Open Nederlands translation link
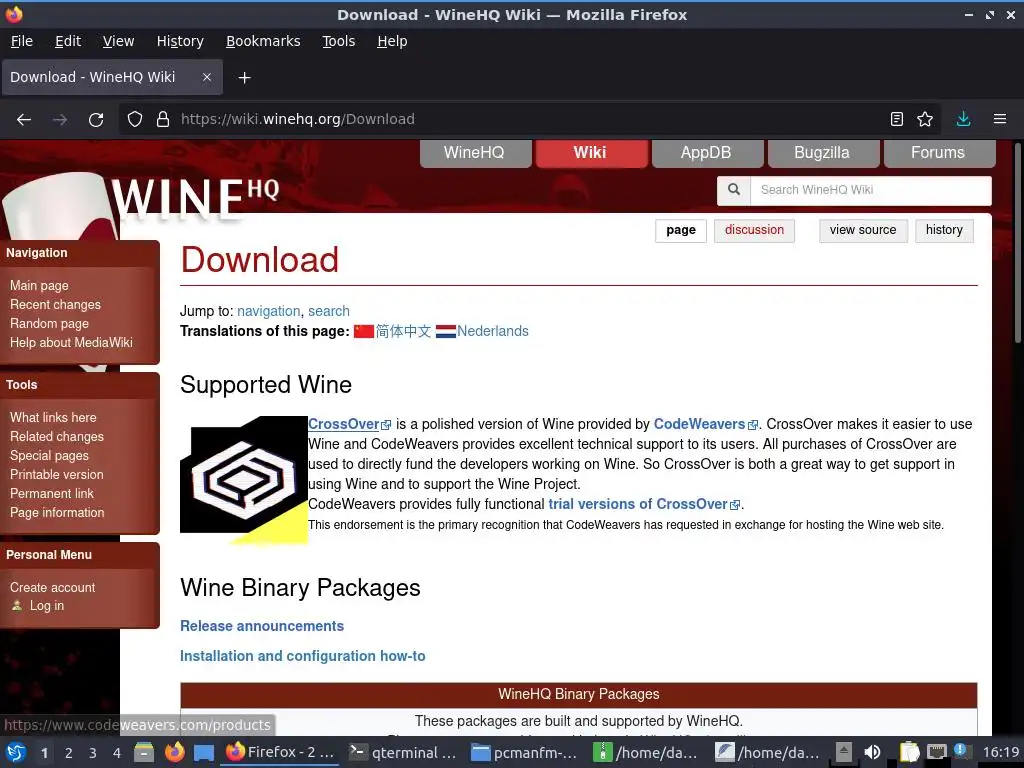The width and height of the screenshot is (1024, 768). coord(492,332)
